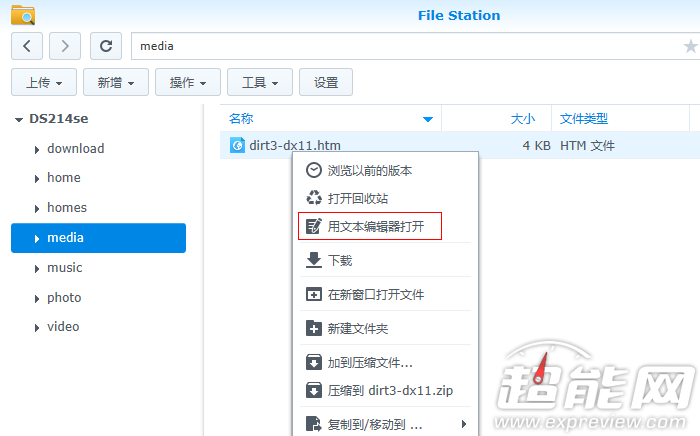Open the 新增 dropdown button
Image resolution: width=700 pixels, height=436 pixels.
click(116, 82)
